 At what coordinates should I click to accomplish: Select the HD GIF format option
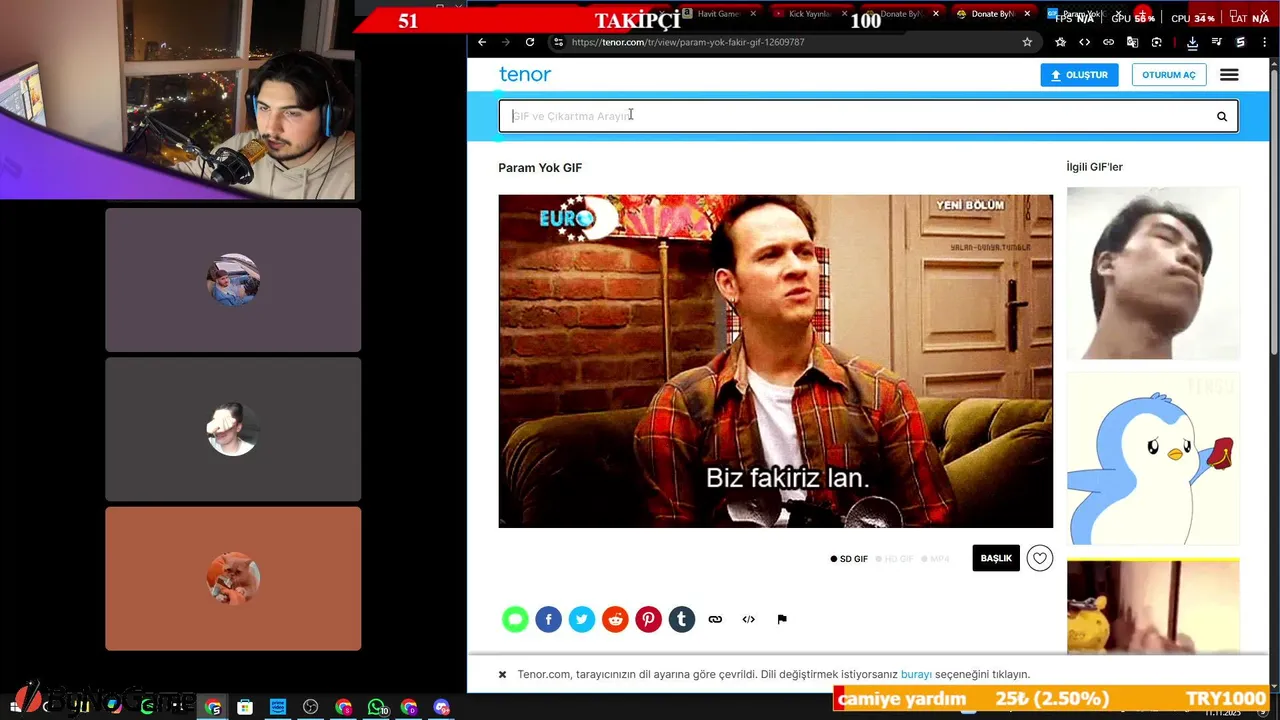895,559
